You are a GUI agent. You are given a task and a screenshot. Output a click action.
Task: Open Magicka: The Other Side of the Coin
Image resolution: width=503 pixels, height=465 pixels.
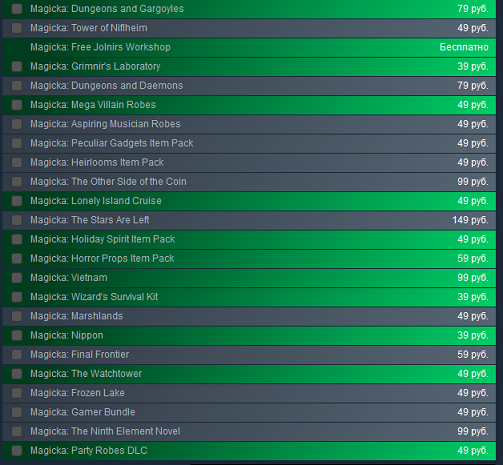tap(108, 182)
